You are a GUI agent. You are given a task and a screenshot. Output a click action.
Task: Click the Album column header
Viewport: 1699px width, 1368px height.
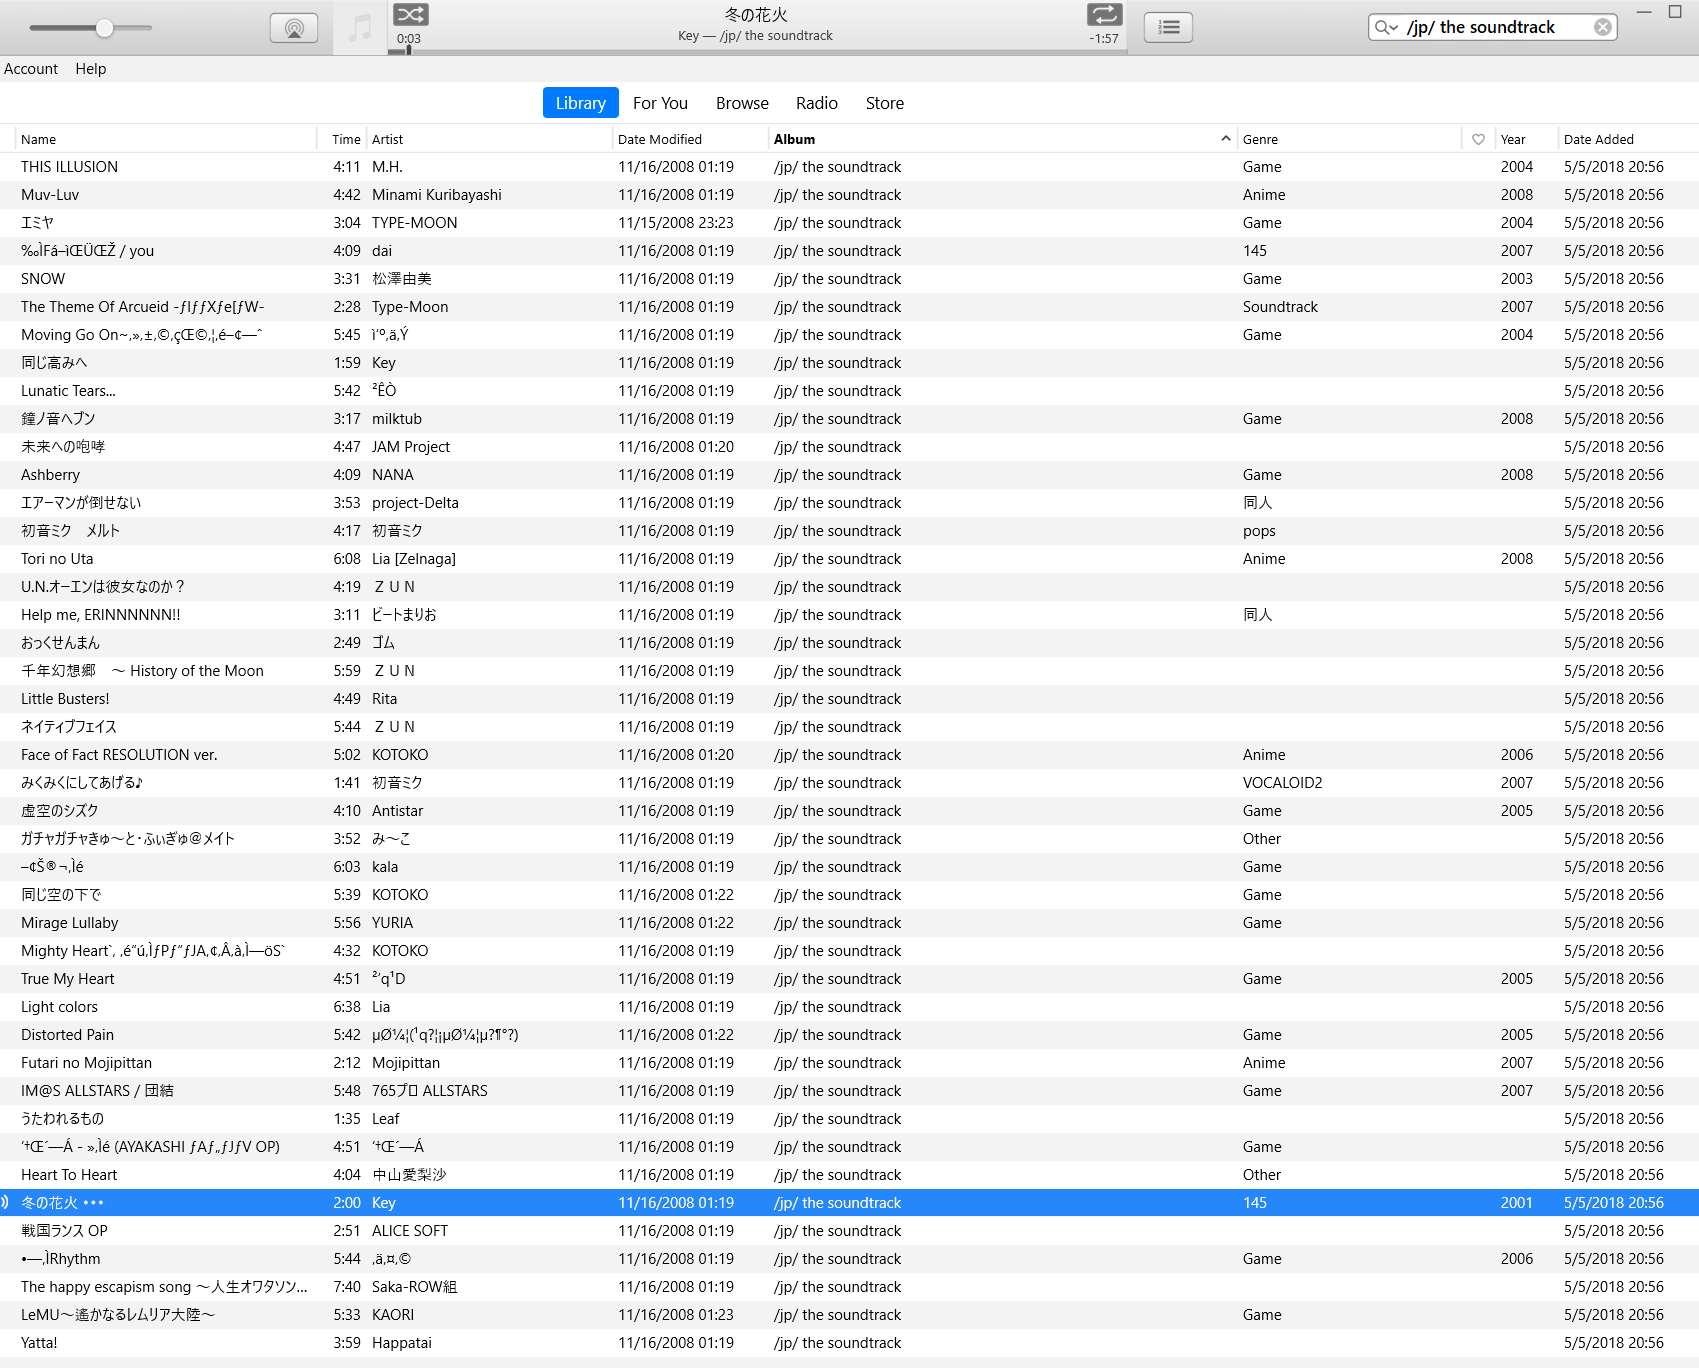[794, 139]
